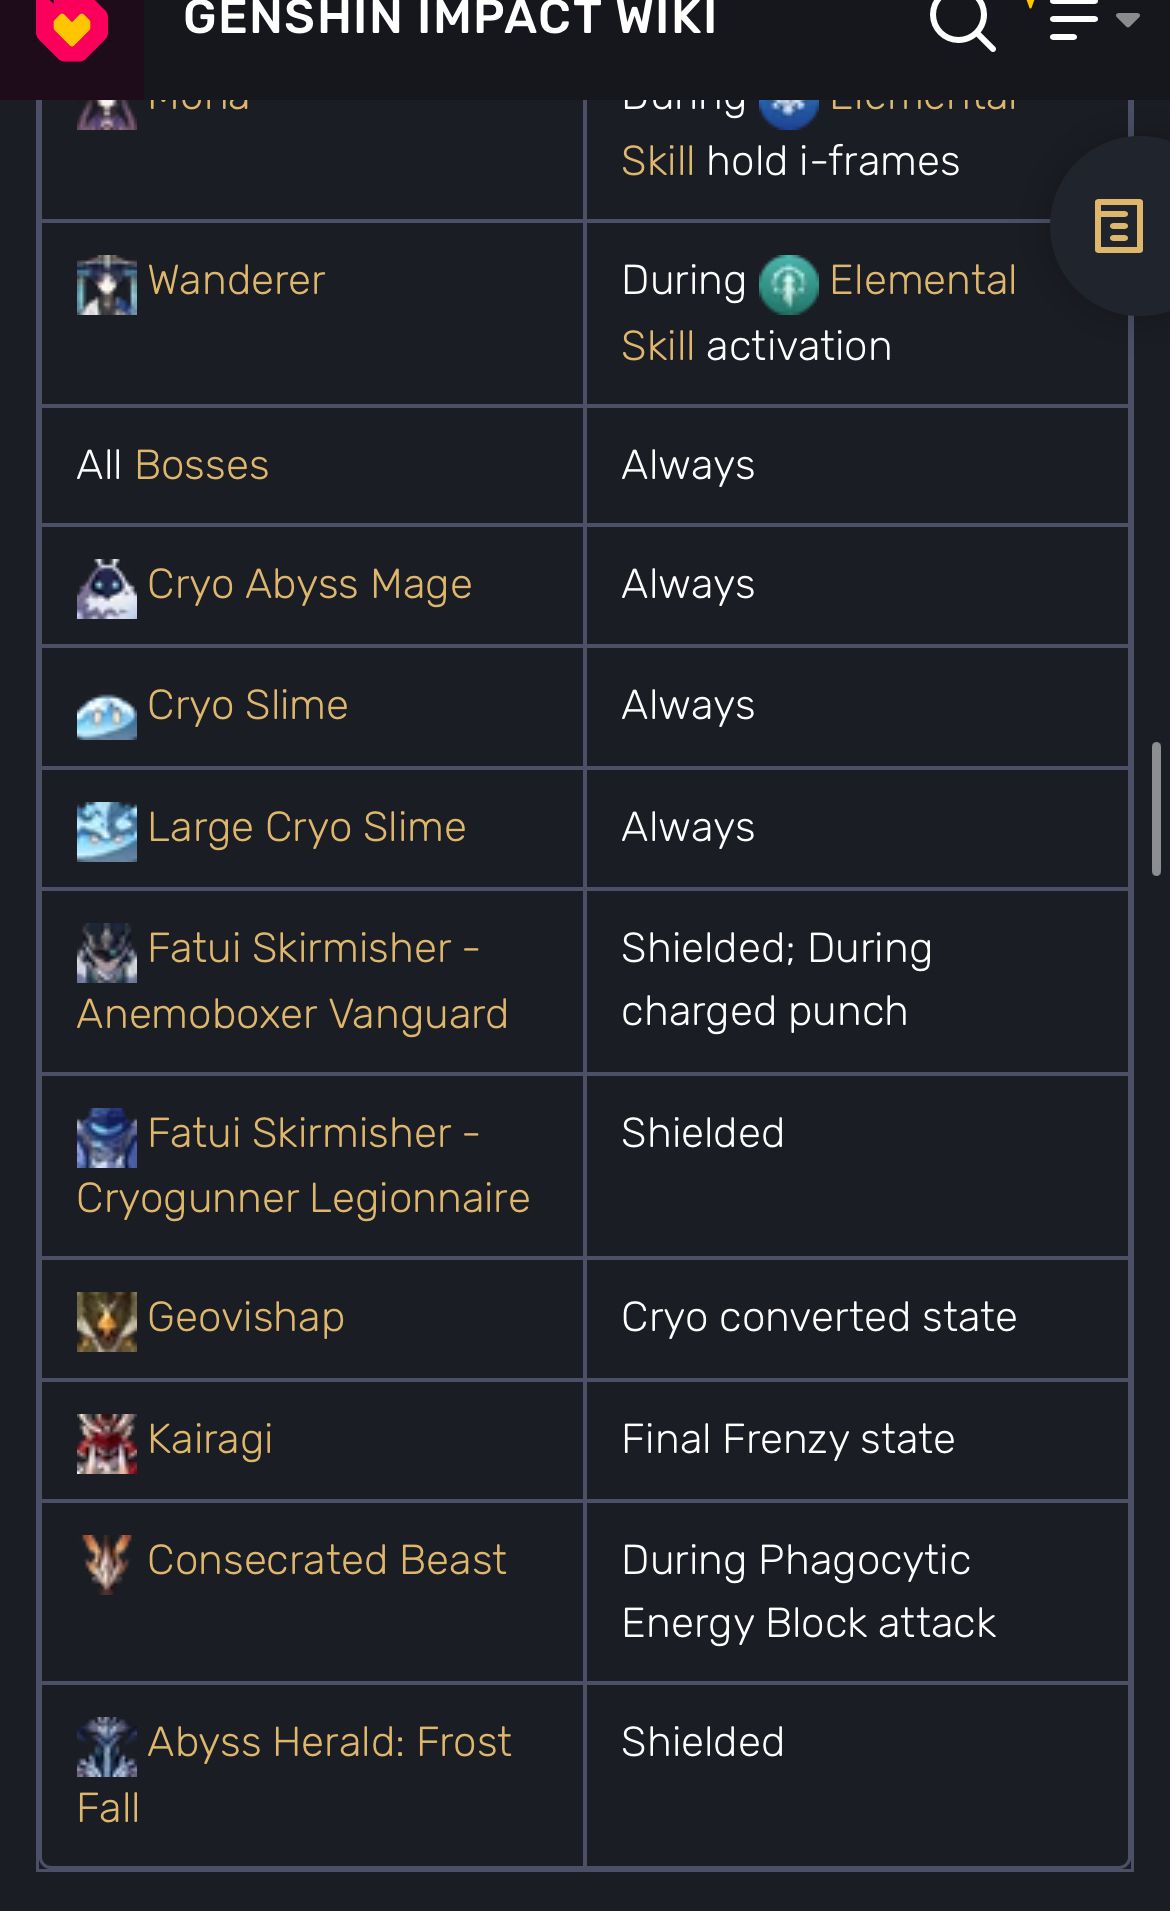1170x1911 pixels.
Task: Expand the header menu dropdown arrow
Action: coord(1128,20)
